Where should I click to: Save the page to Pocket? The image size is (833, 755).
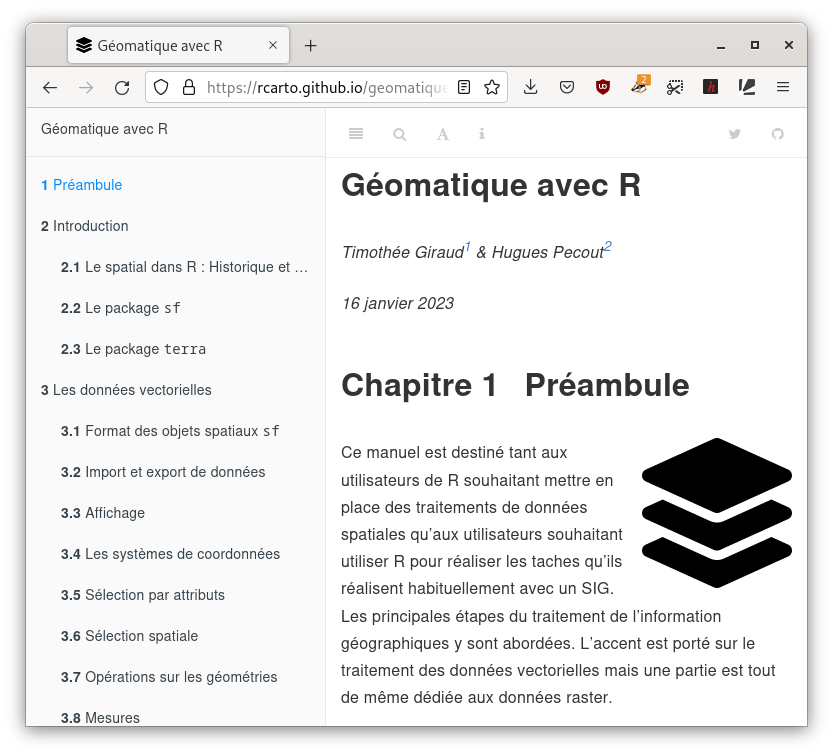pyautogui.click(x=567, y=87)
